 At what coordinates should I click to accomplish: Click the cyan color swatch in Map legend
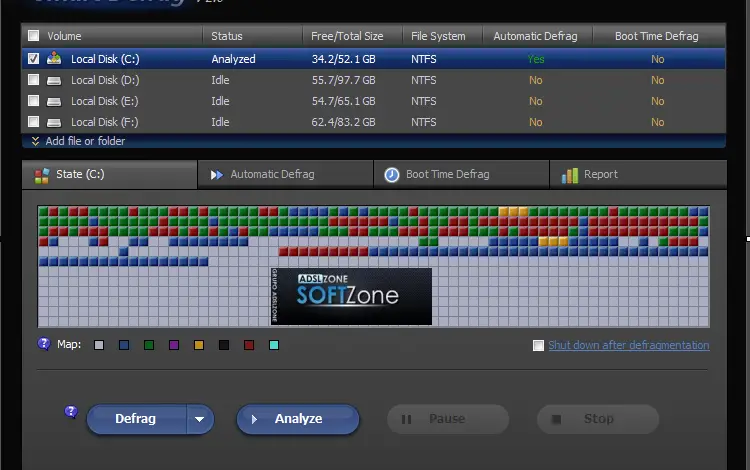(274, 345)
